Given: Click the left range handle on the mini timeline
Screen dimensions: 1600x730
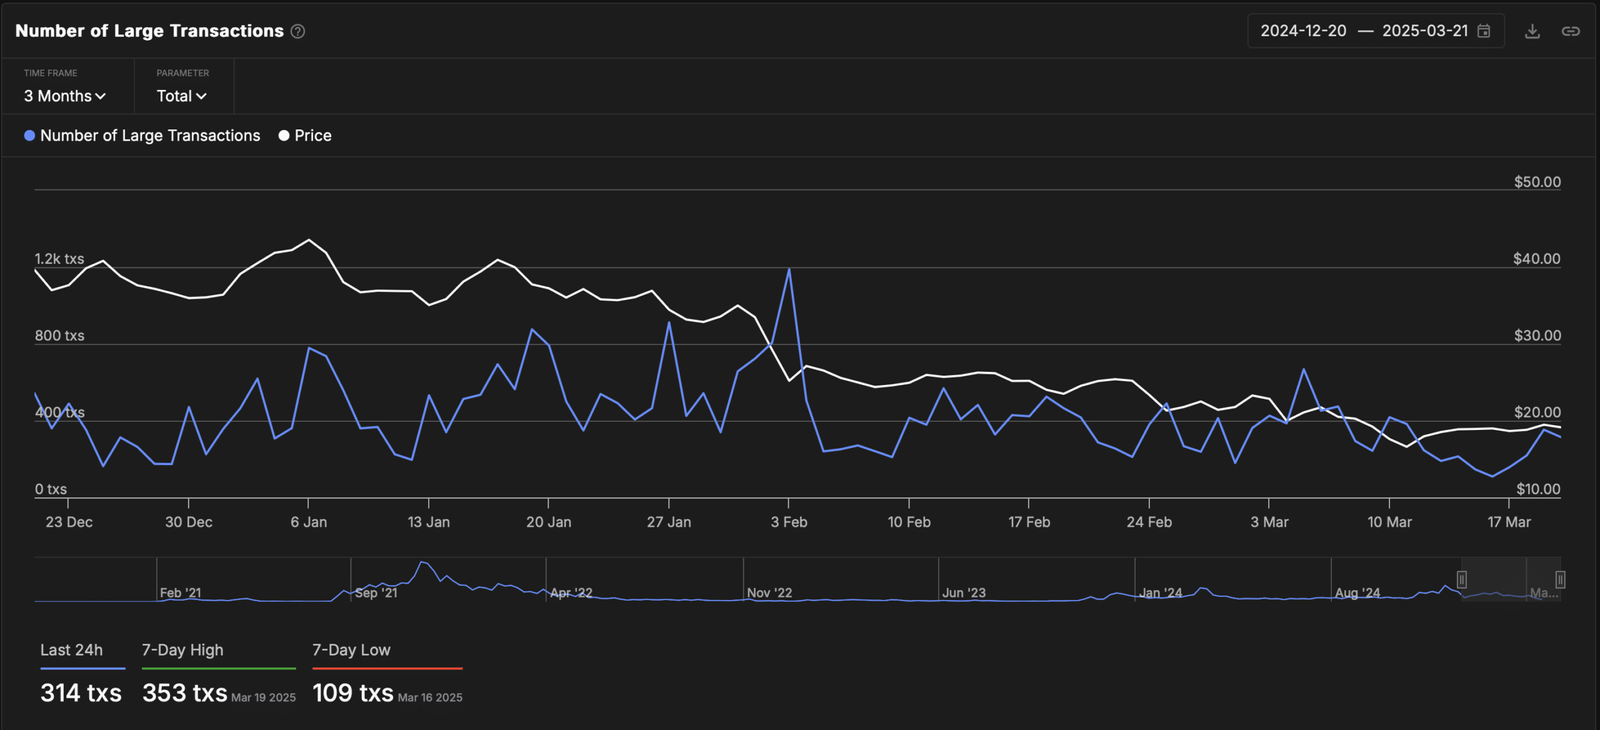Looking at the screenshot, I should click(x=1462, y=580).
